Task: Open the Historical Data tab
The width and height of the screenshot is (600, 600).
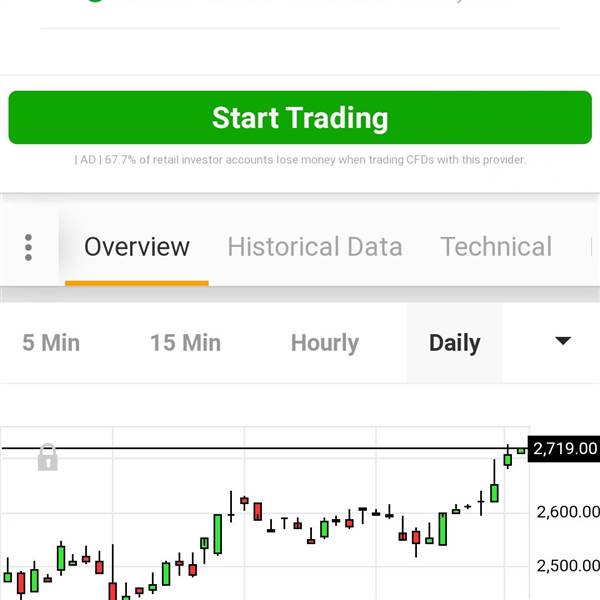Action: click(x=315, y=247)
